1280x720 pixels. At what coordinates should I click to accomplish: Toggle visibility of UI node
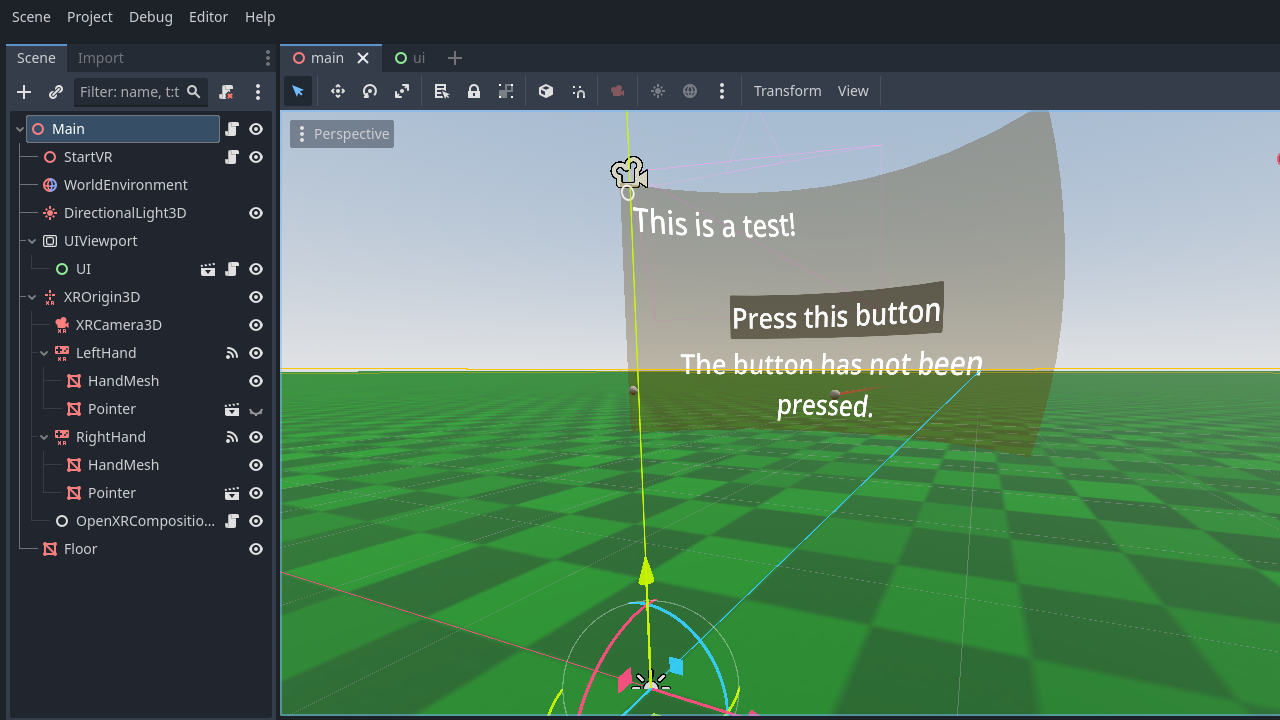[256, 269]
